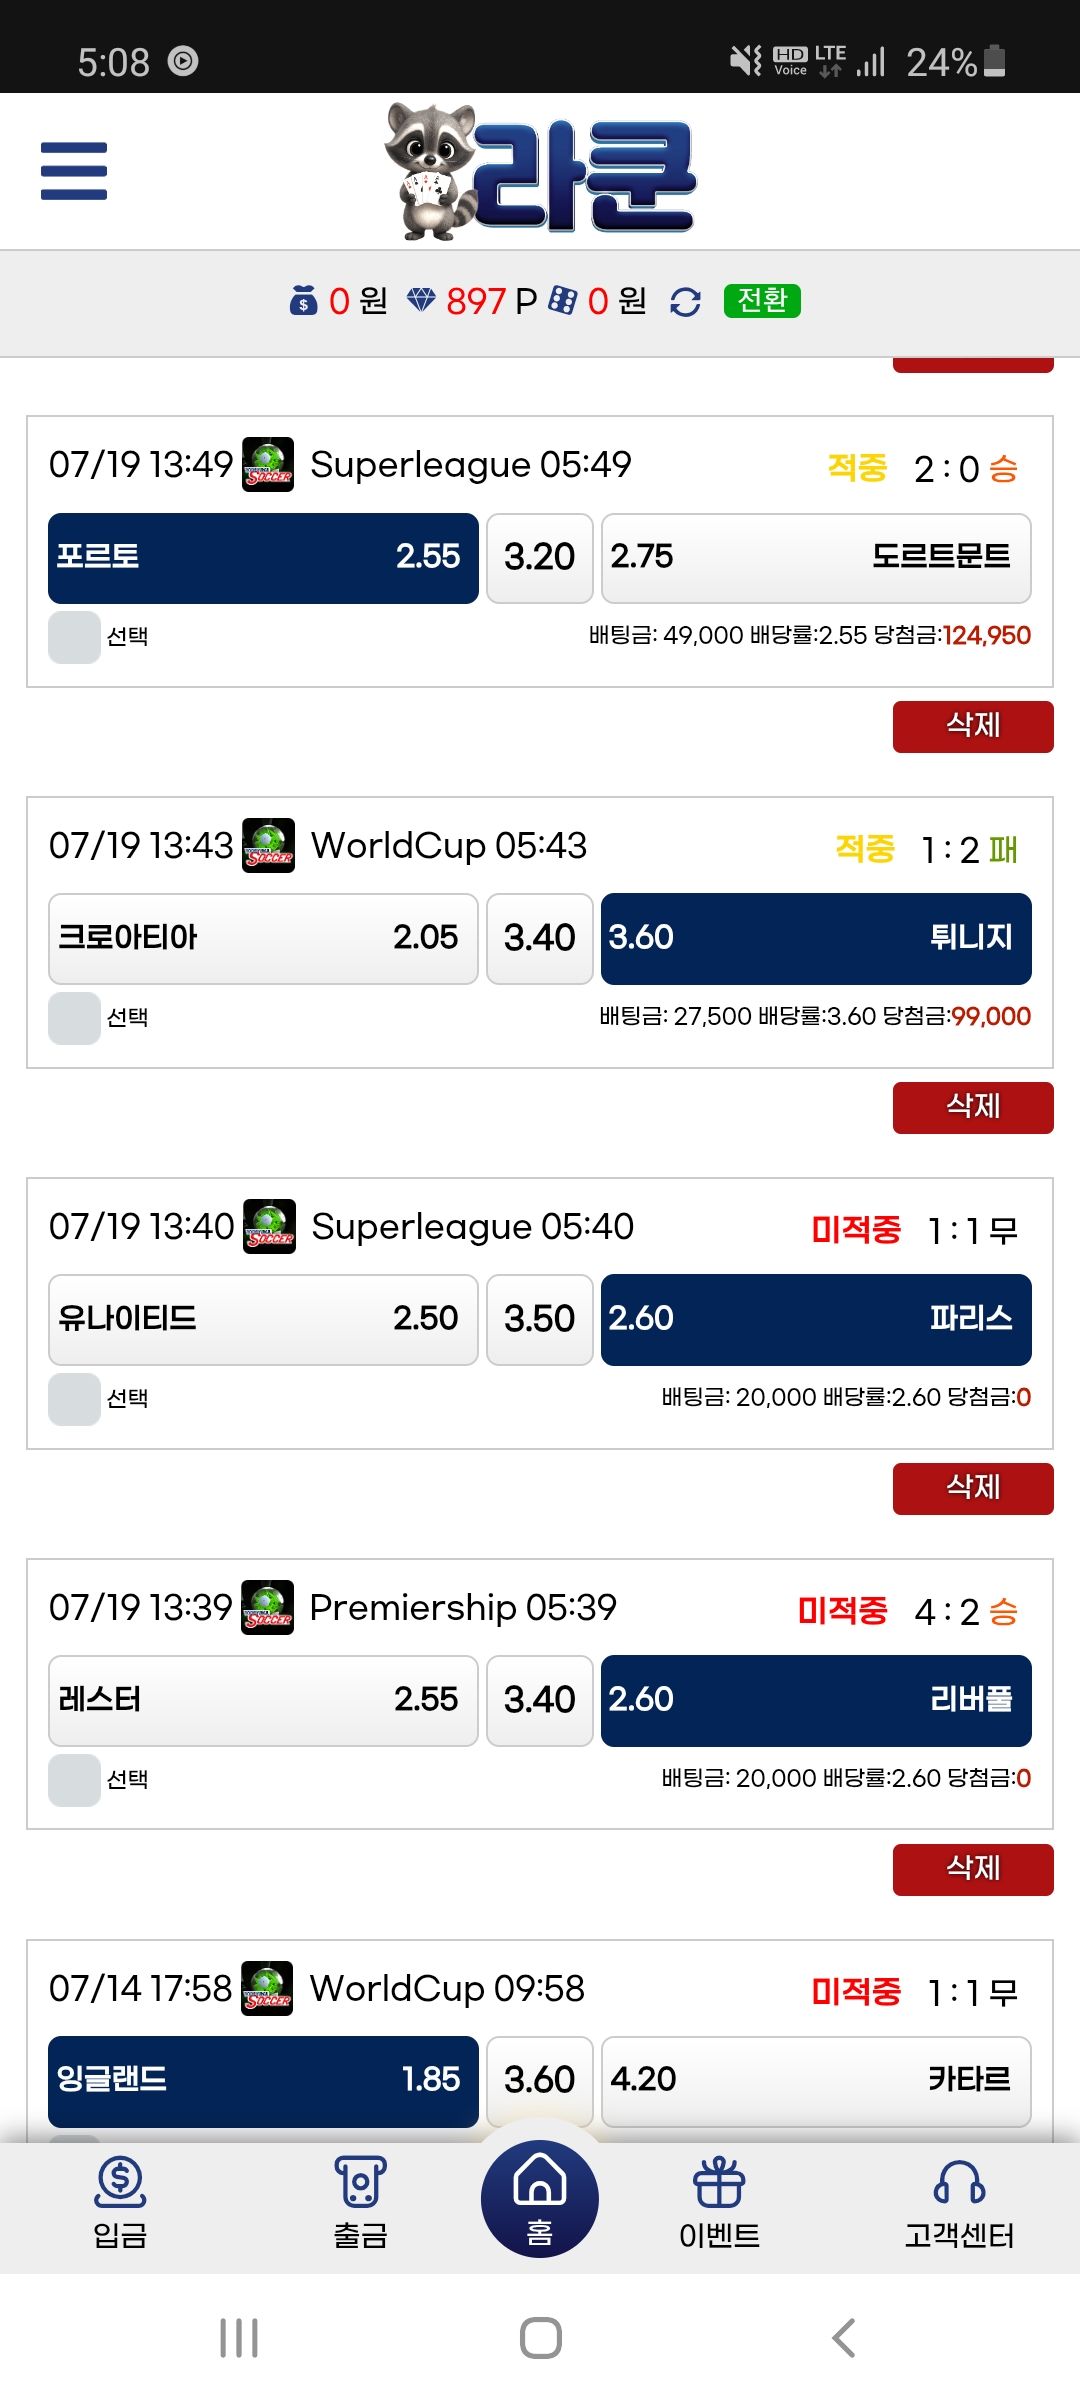Check 선택 box for 레스터 vs 리버풀 bet
Image resolution: width=1080 pixels, height=2400 pixels.
click(74, 1780)
